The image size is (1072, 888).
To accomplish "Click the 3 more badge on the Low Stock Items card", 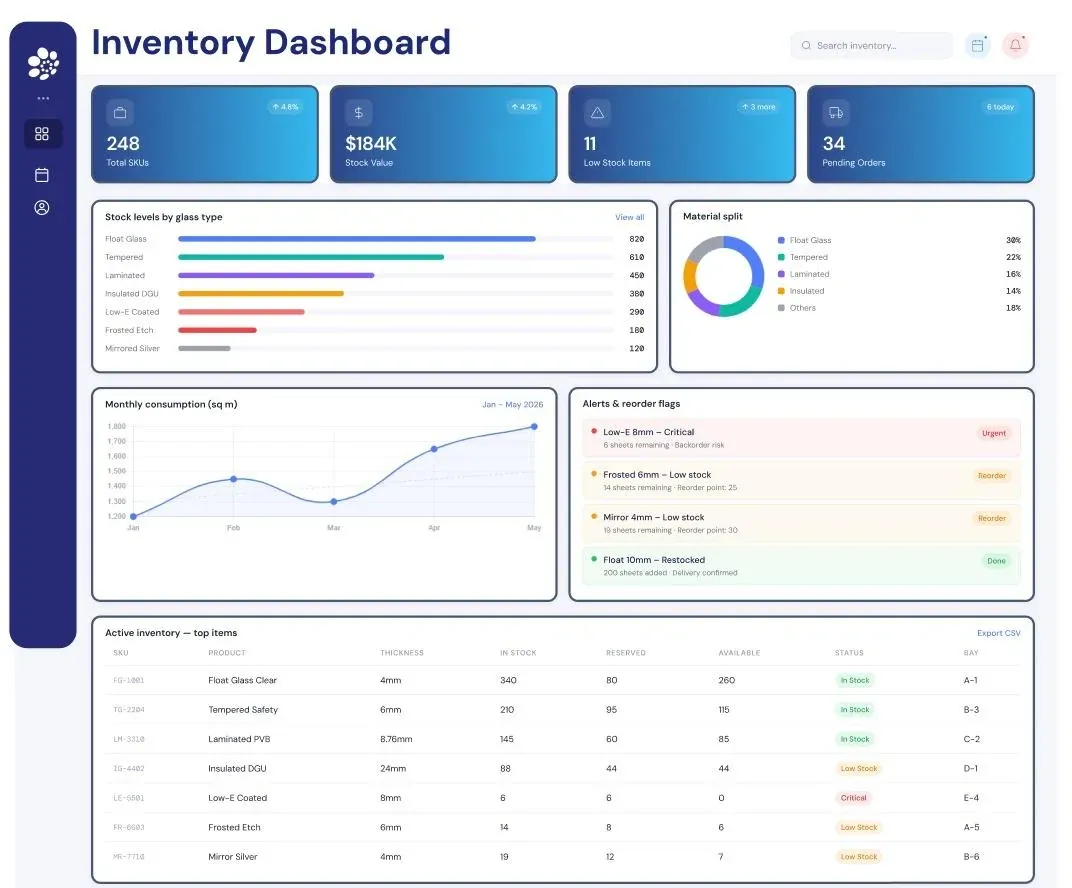I will [x=759, y=107].
